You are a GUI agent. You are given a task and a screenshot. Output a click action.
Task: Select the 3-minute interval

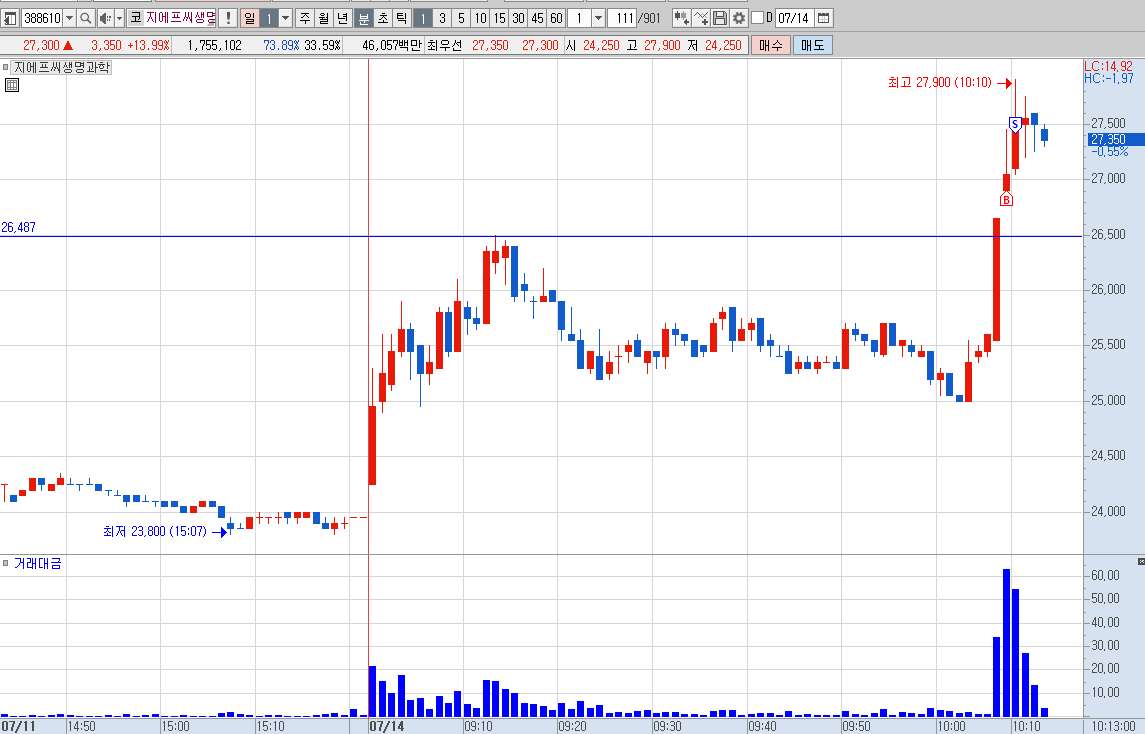click(442, 18)
